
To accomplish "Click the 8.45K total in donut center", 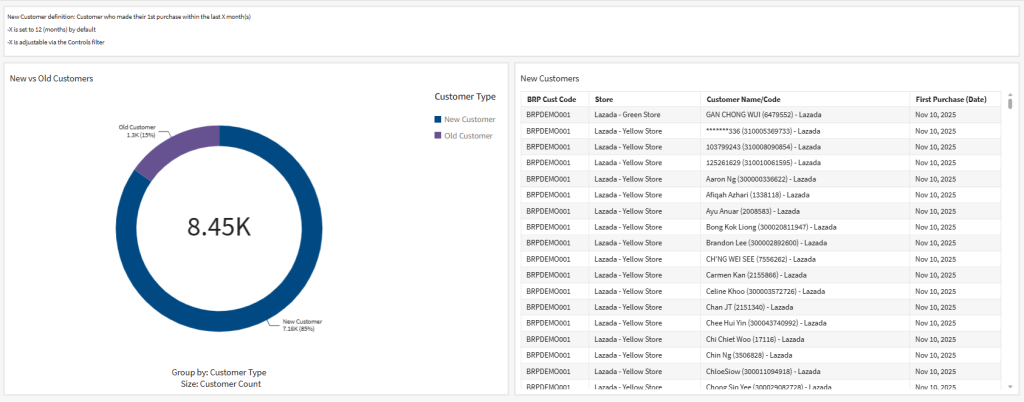I will (218, 227).
